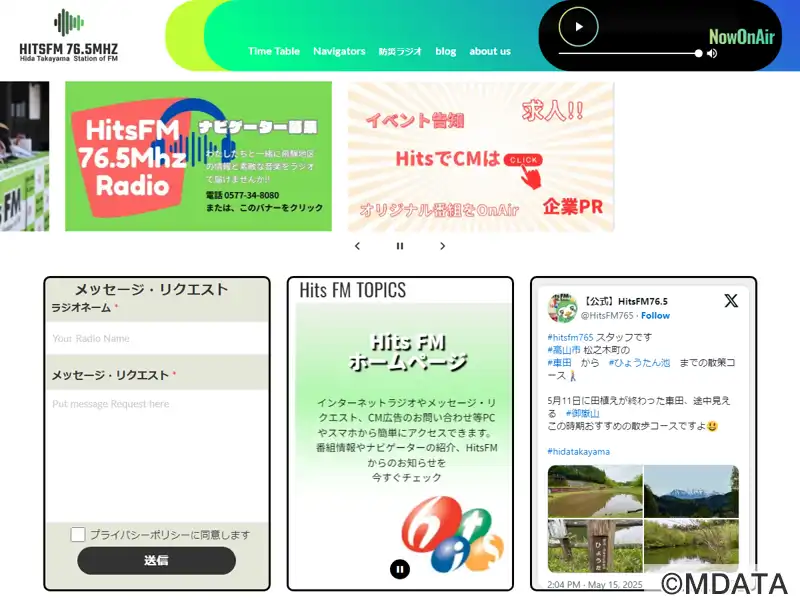
Task: Go to the Navigators page
Action: (339, 51)
